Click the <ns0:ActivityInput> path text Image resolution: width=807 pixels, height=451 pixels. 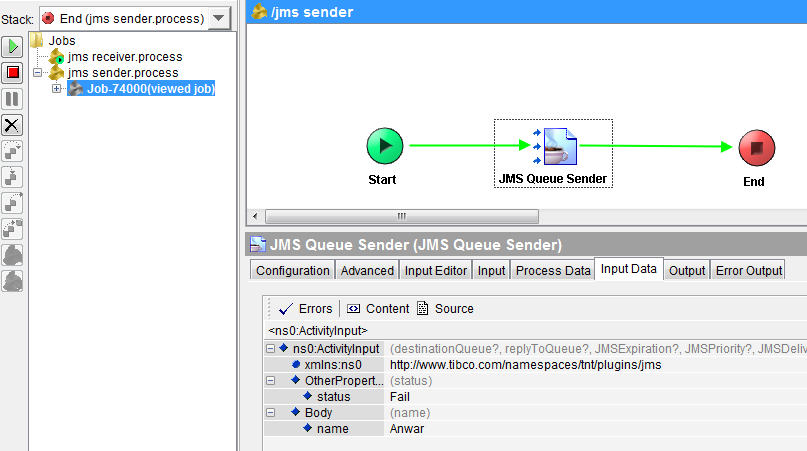pyautogui.click(x=318, y=331)
